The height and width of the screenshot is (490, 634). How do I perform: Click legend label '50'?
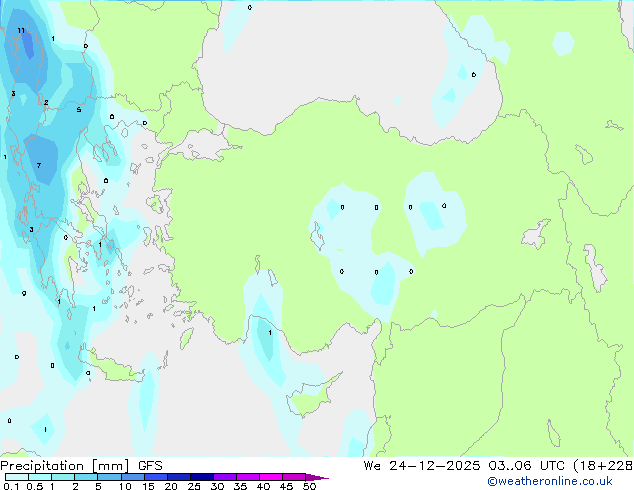pyautogui.click(x=309, y=486)
